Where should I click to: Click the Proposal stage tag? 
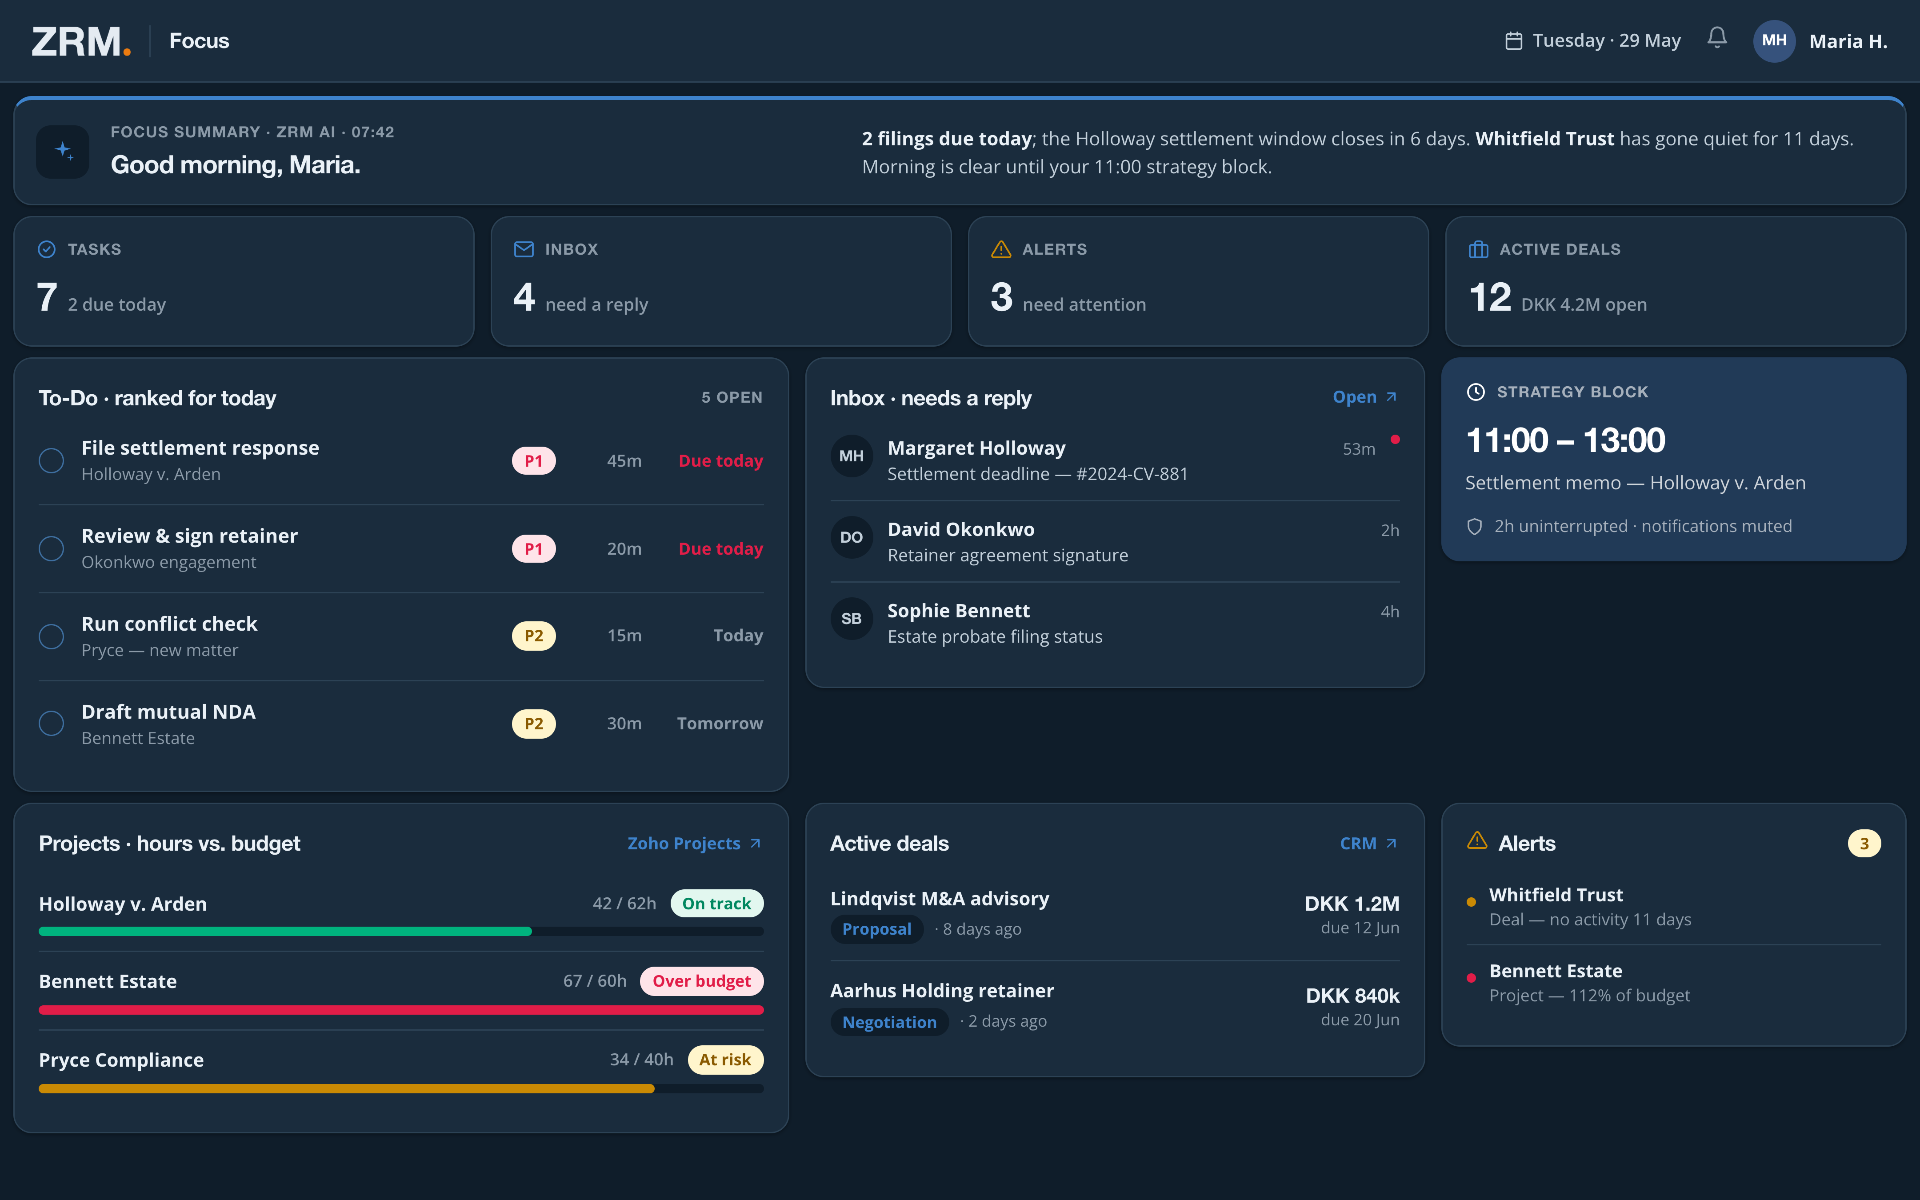tap(877, 929)
